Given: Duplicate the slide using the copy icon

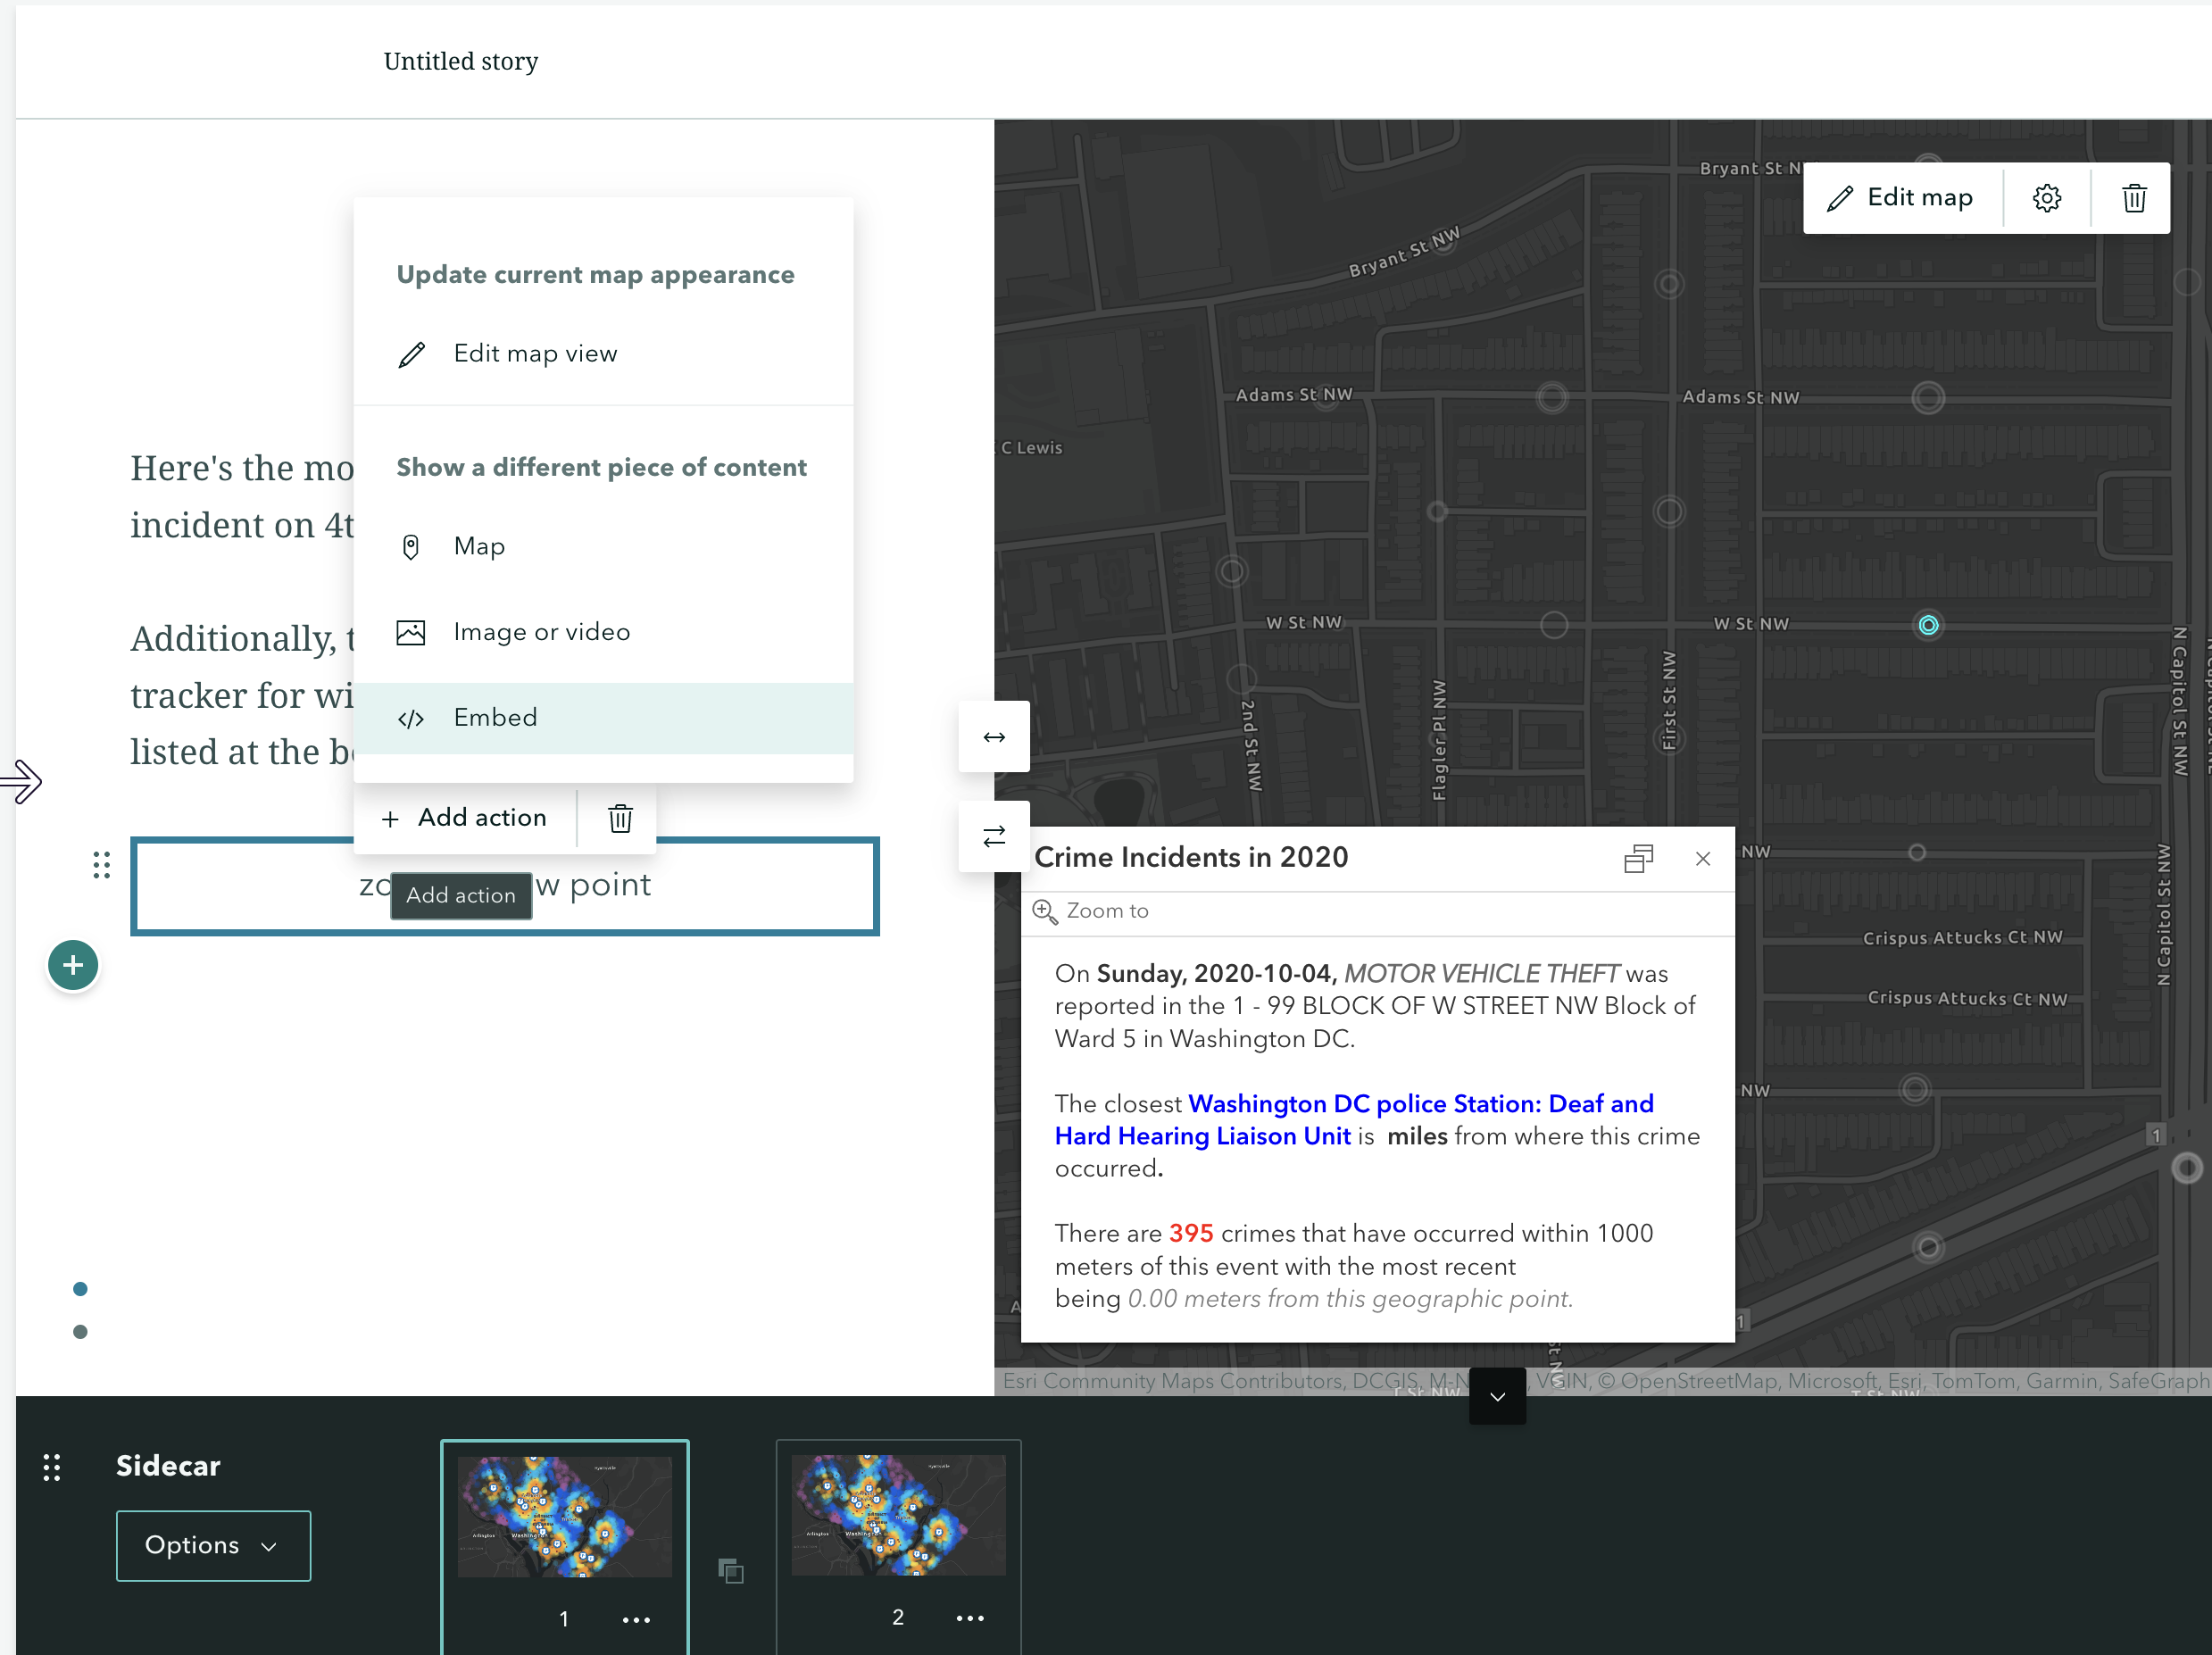Looking at the screenshot, I should pos(730,1571).
